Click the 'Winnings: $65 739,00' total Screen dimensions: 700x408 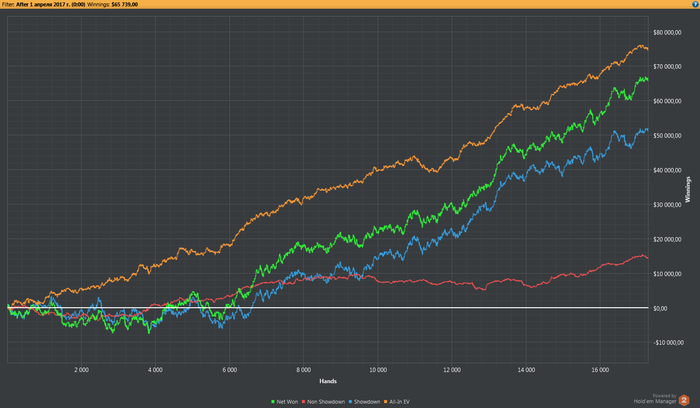tap(112, 4)
